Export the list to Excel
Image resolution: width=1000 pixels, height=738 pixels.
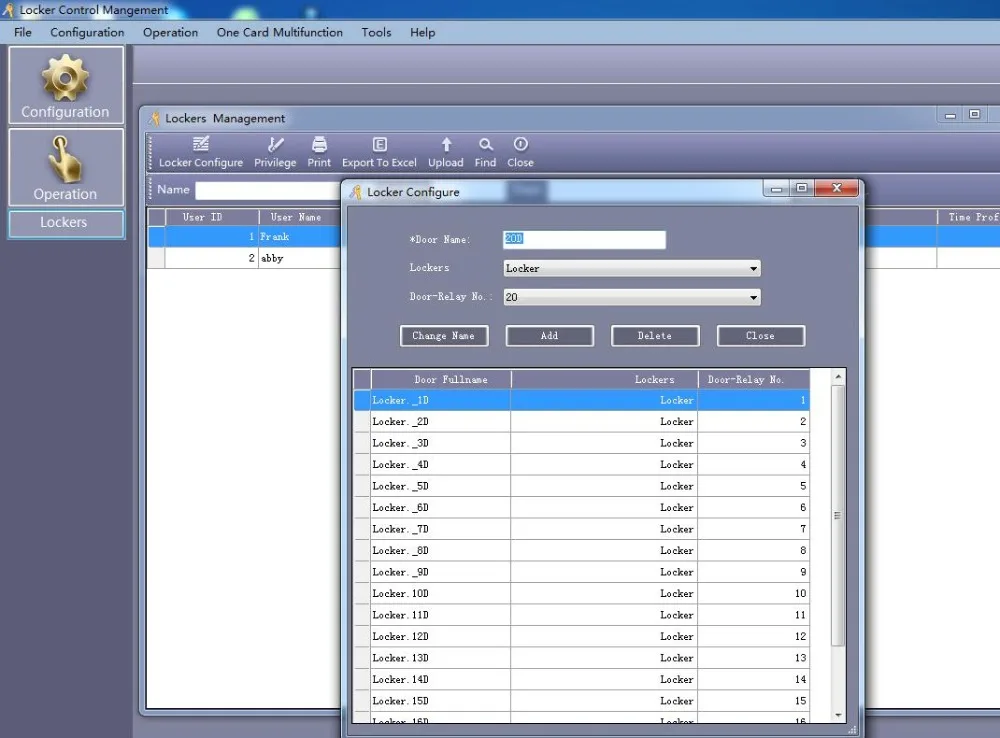click(x=379, y=152)
